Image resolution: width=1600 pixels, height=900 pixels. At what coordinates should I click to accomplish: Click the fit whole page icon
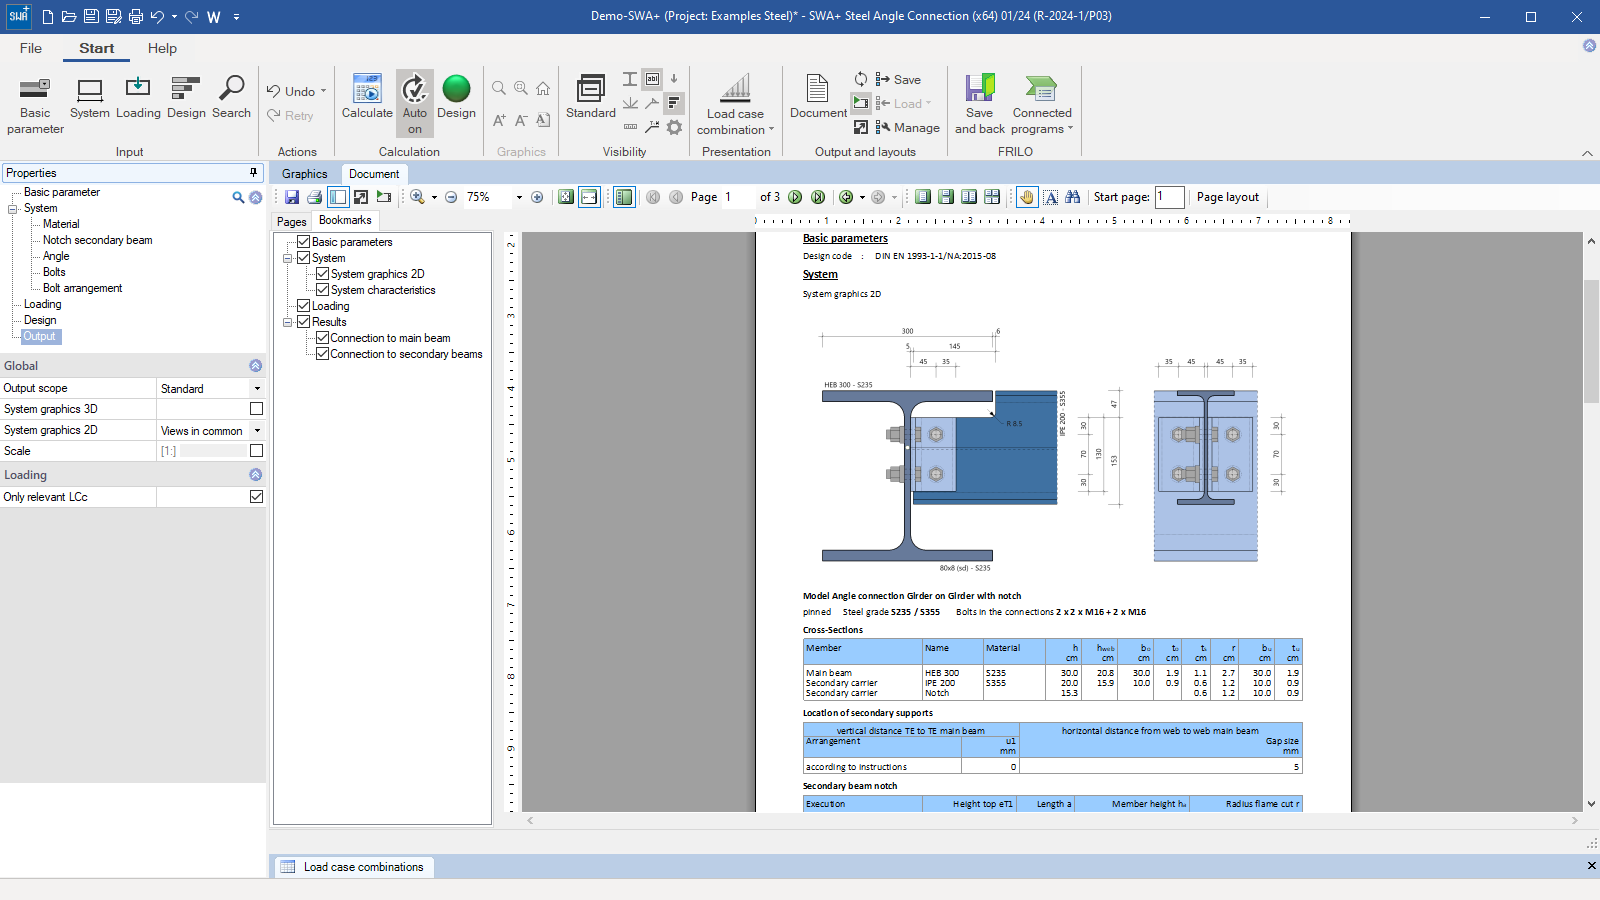[x=566, y=197]
